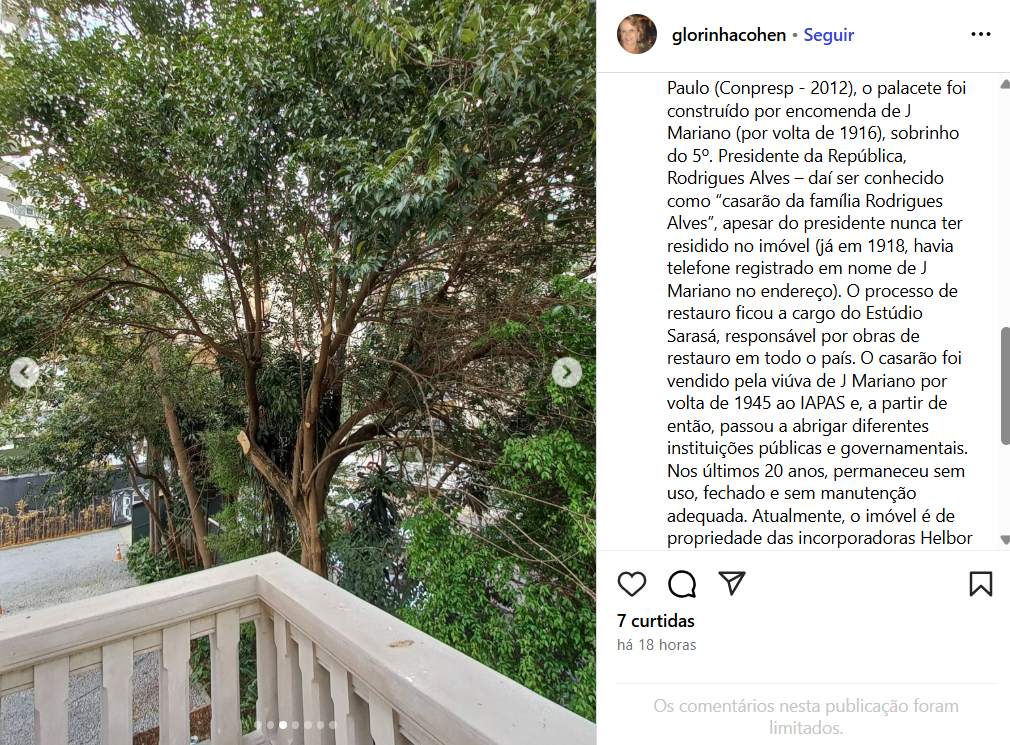The width and height of the screenshot is (1010, 745).
Task: Click the caption scrollbar up arrow
Action: pyautogui.click(x=1005, y=84)
